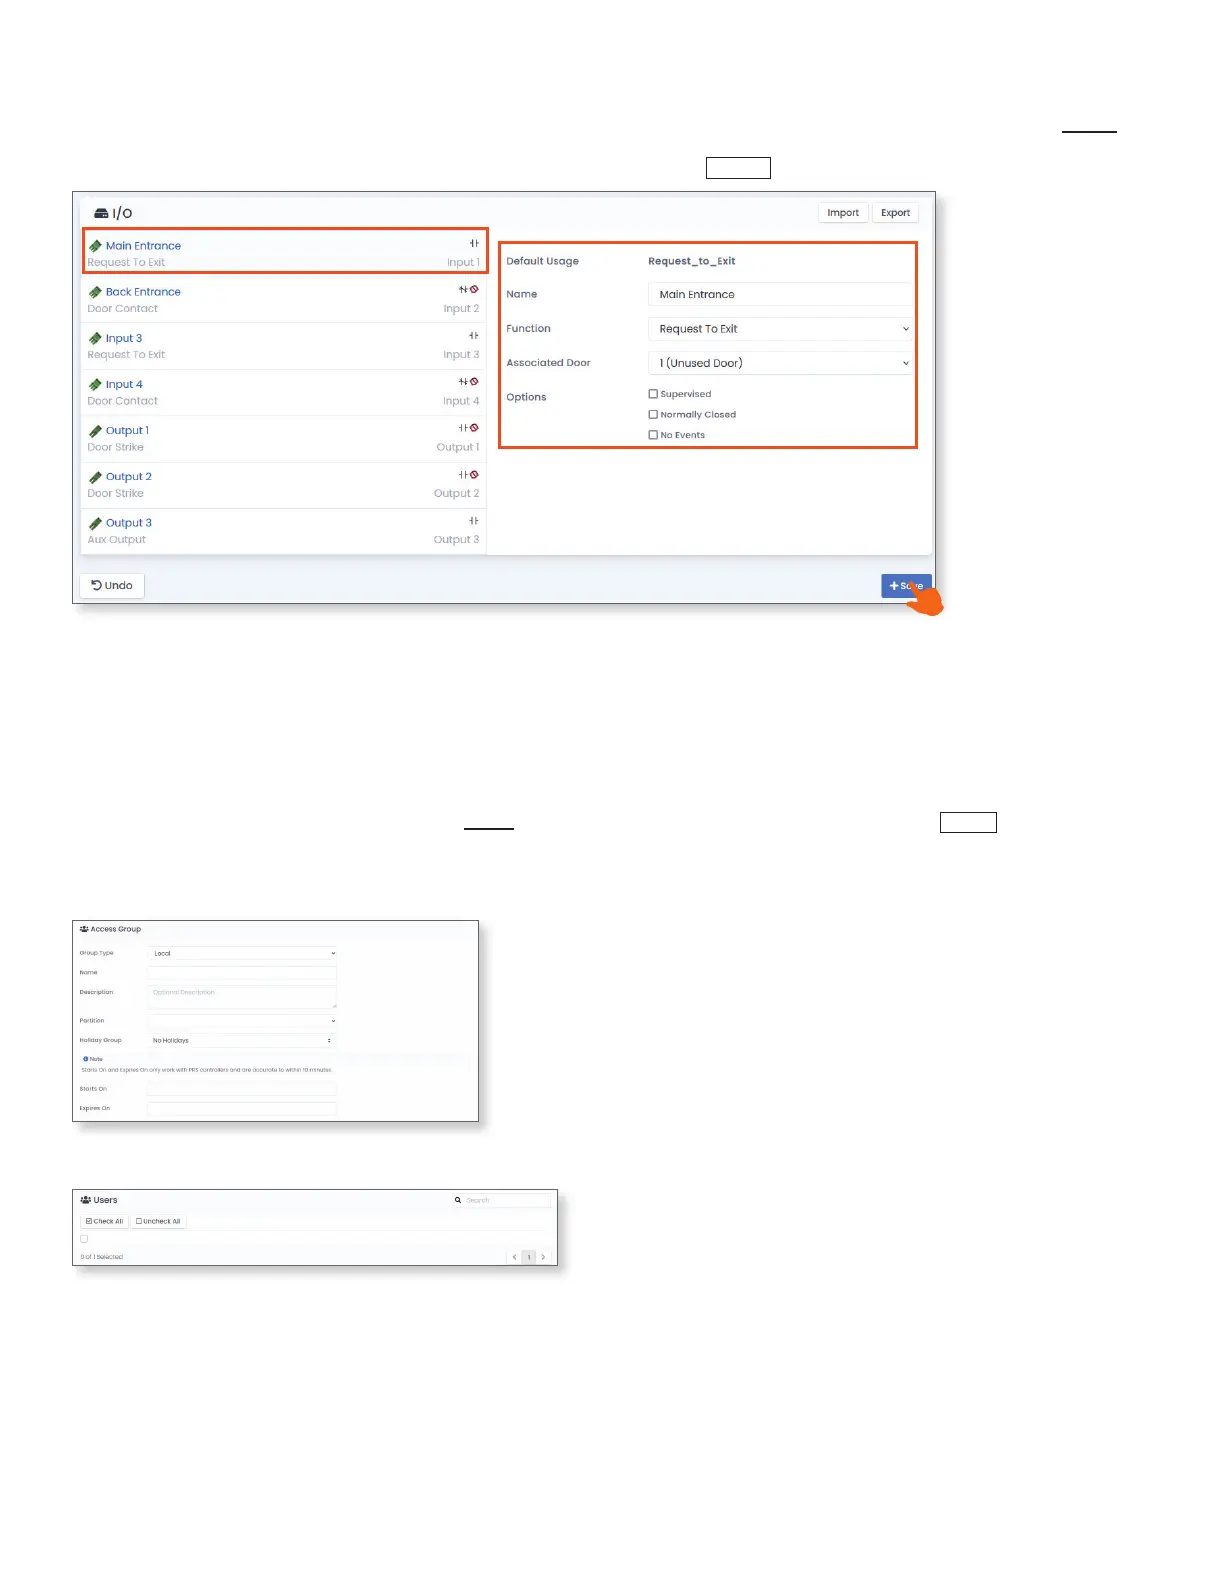The width and height of the screenshot is (1224, 1584).
Task: Select page 1 in Users pagination
Action: coord(529,1257)
